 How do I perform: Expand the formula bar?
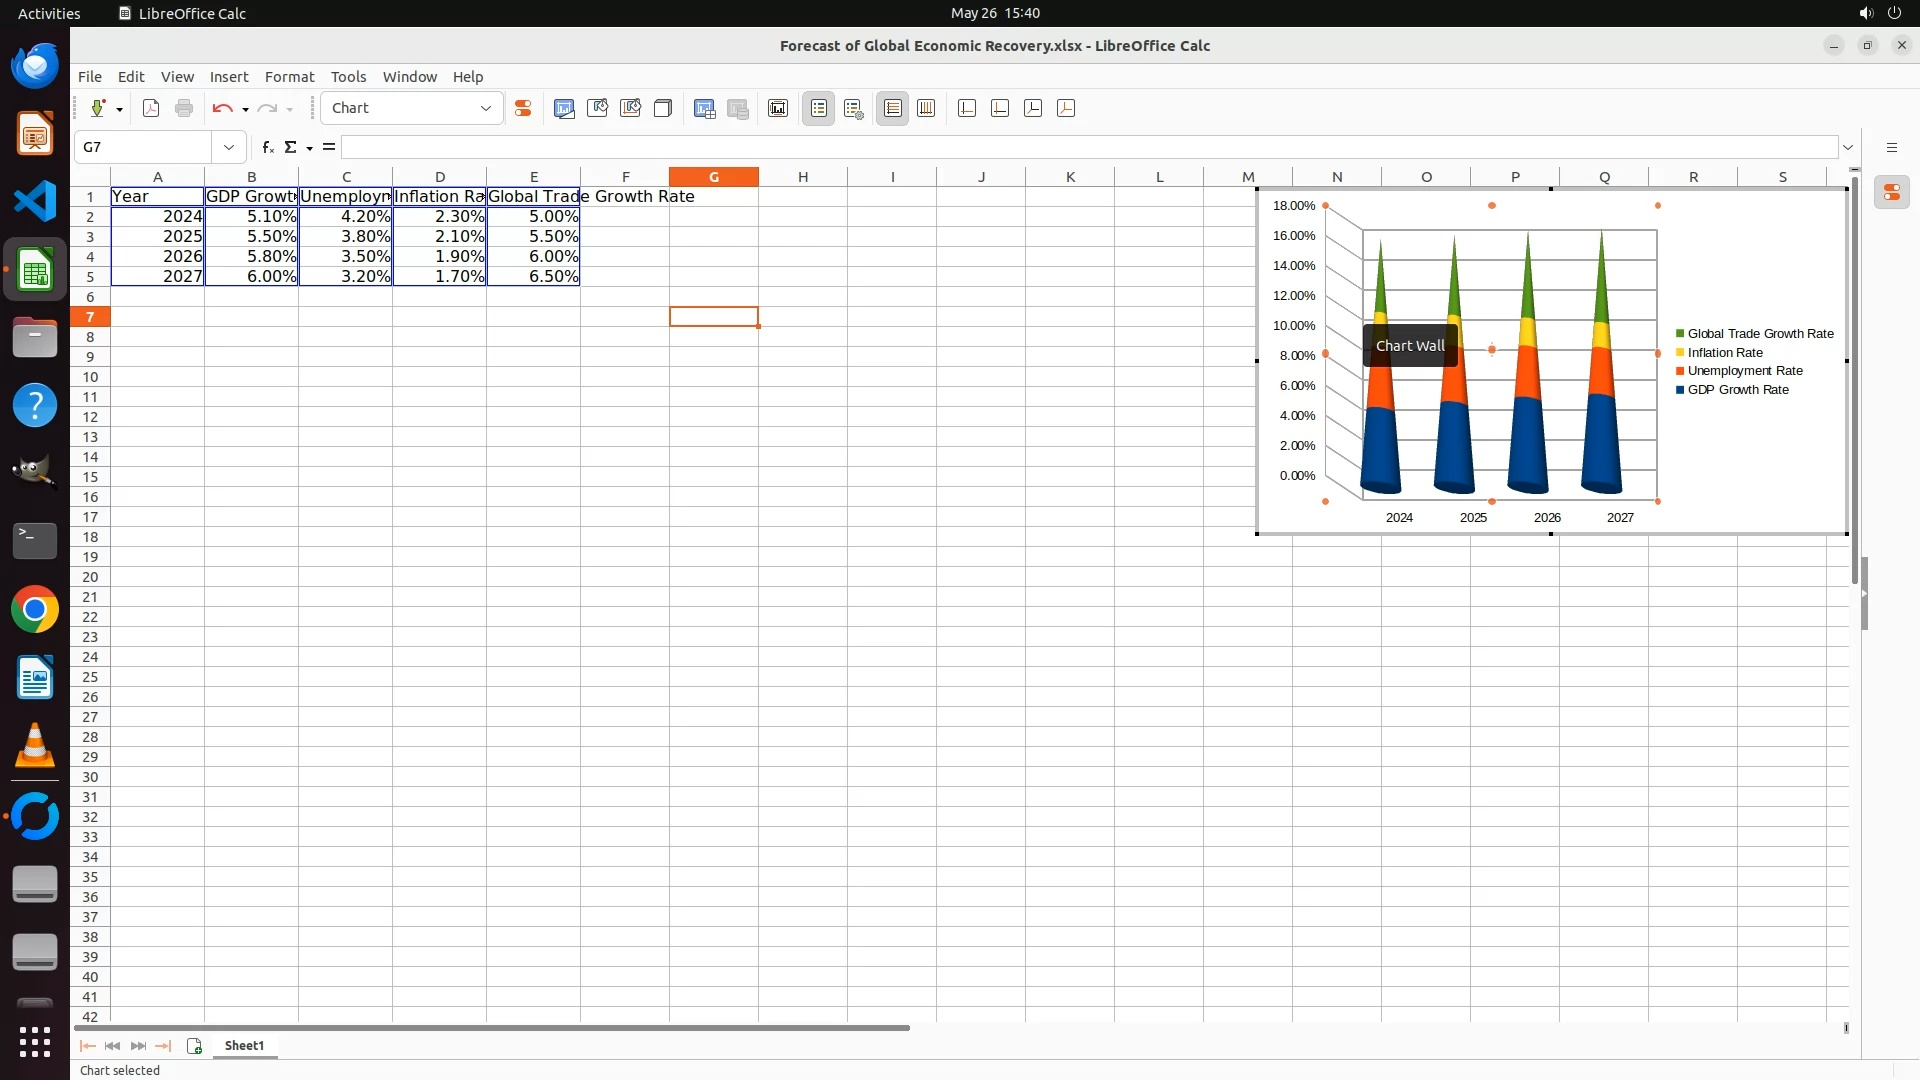[x=1848, y=147]
